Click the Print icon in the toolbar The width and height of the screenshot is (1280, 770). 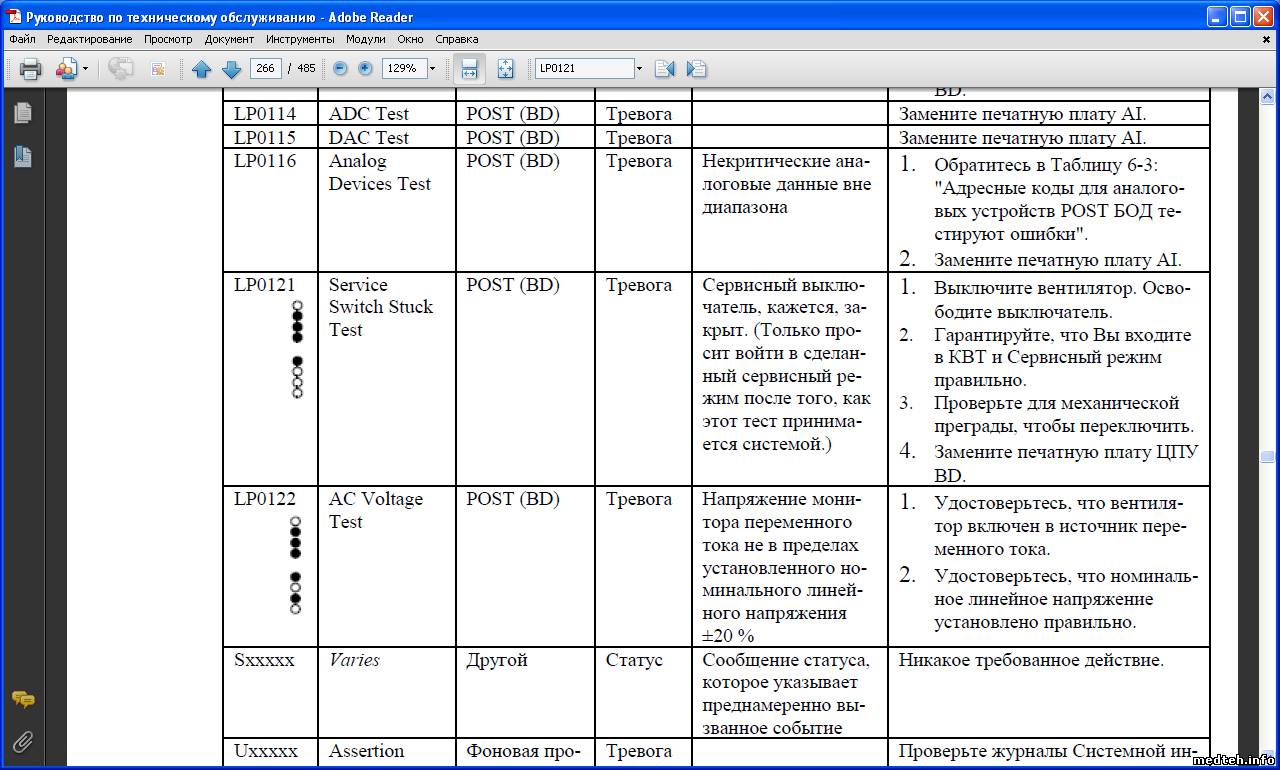(x=31, y=69)
